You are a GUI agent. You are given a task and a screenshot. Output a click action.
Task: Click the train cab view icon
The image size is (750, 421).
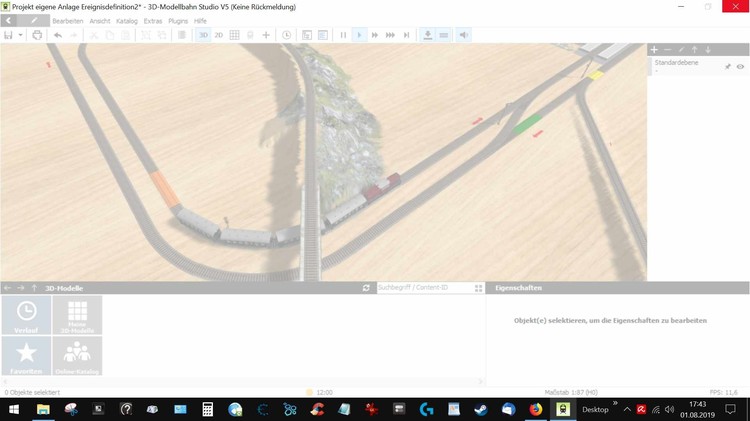(x=250, y=35)
